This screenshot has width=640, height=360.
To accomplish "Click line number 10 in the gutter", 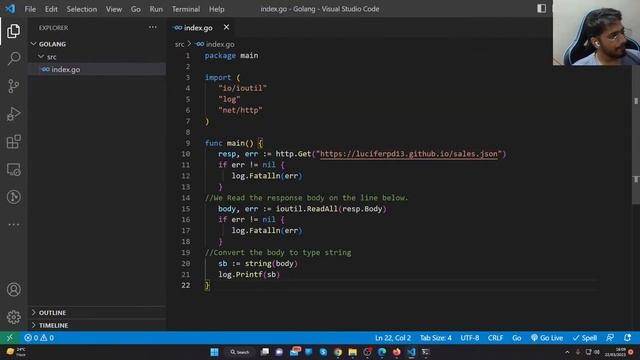I will 186,154.
